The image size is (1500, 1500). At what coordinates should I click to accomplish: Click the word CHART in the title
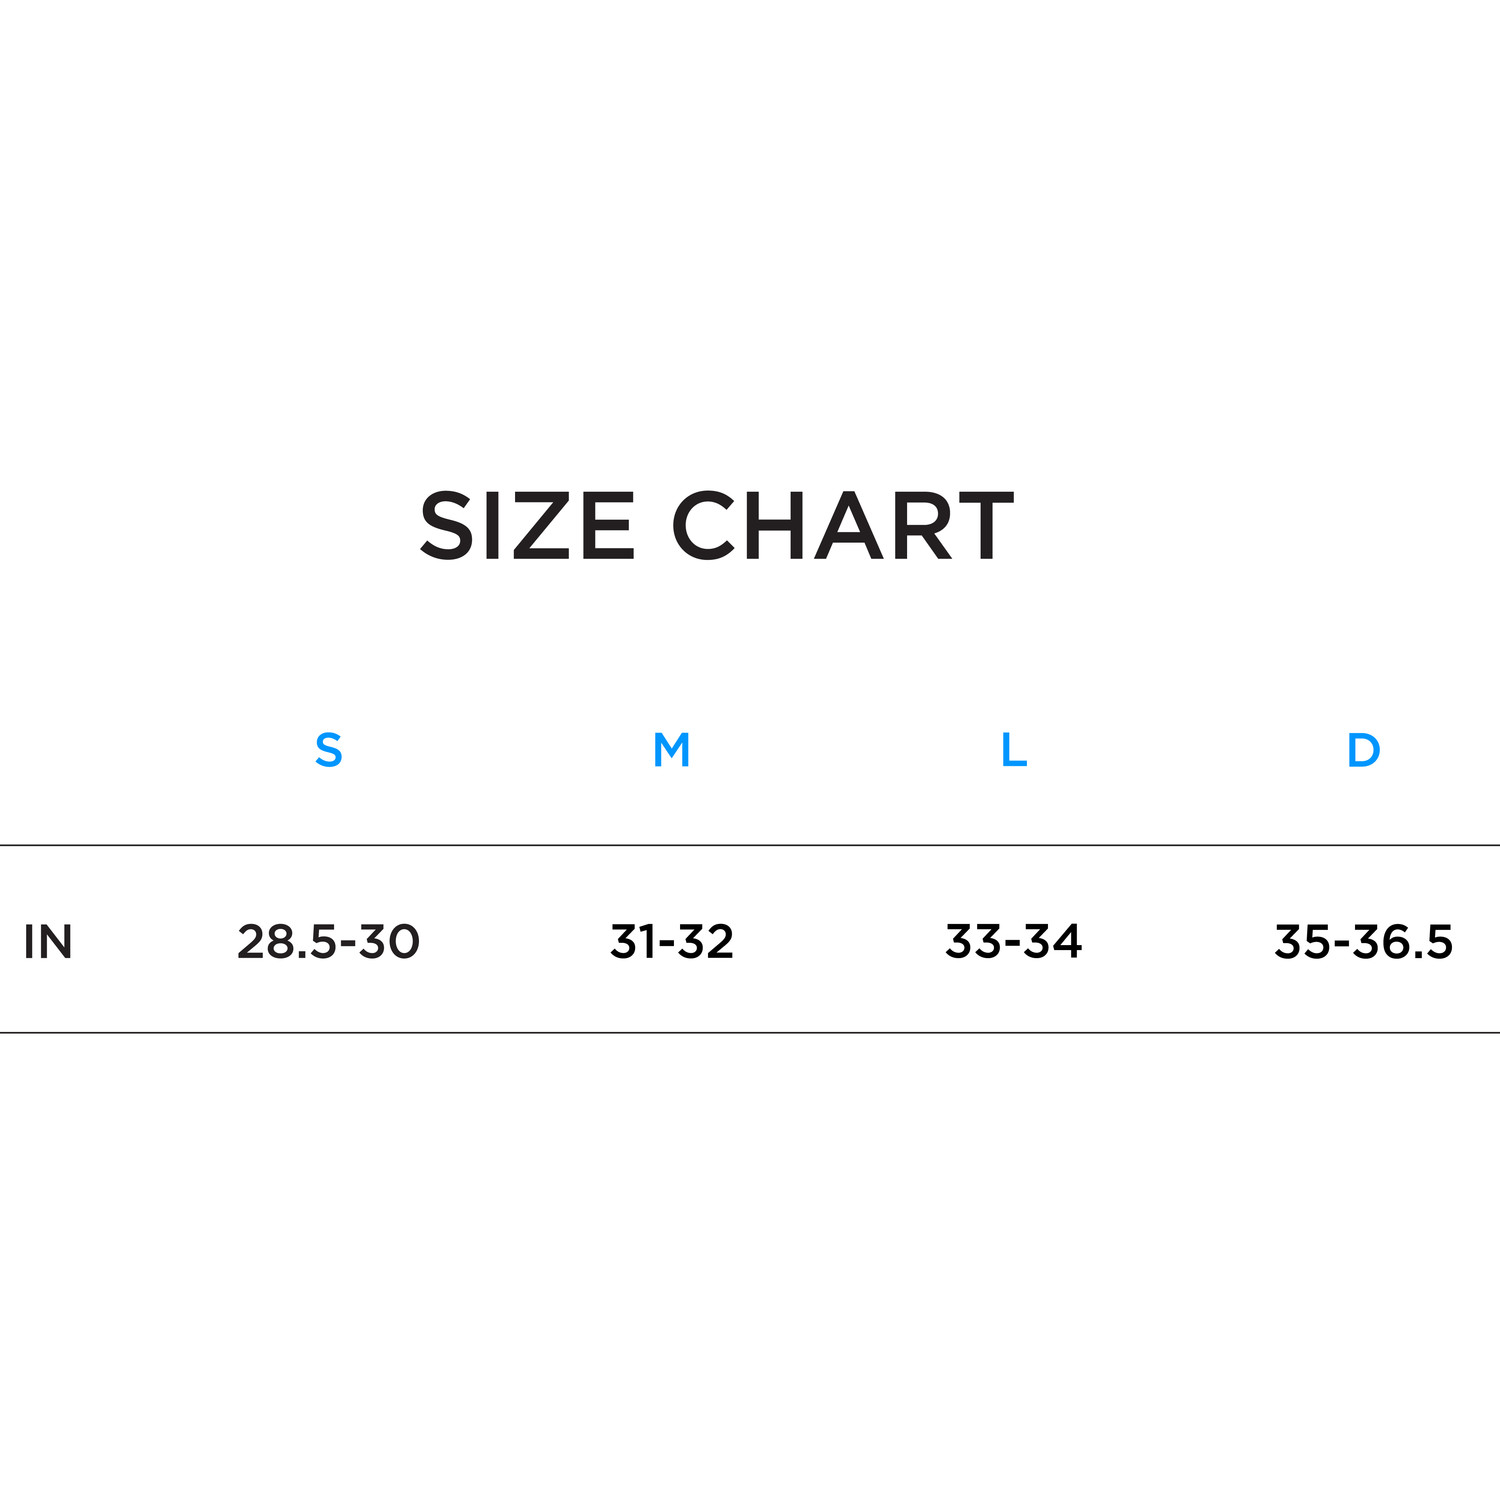843,526
